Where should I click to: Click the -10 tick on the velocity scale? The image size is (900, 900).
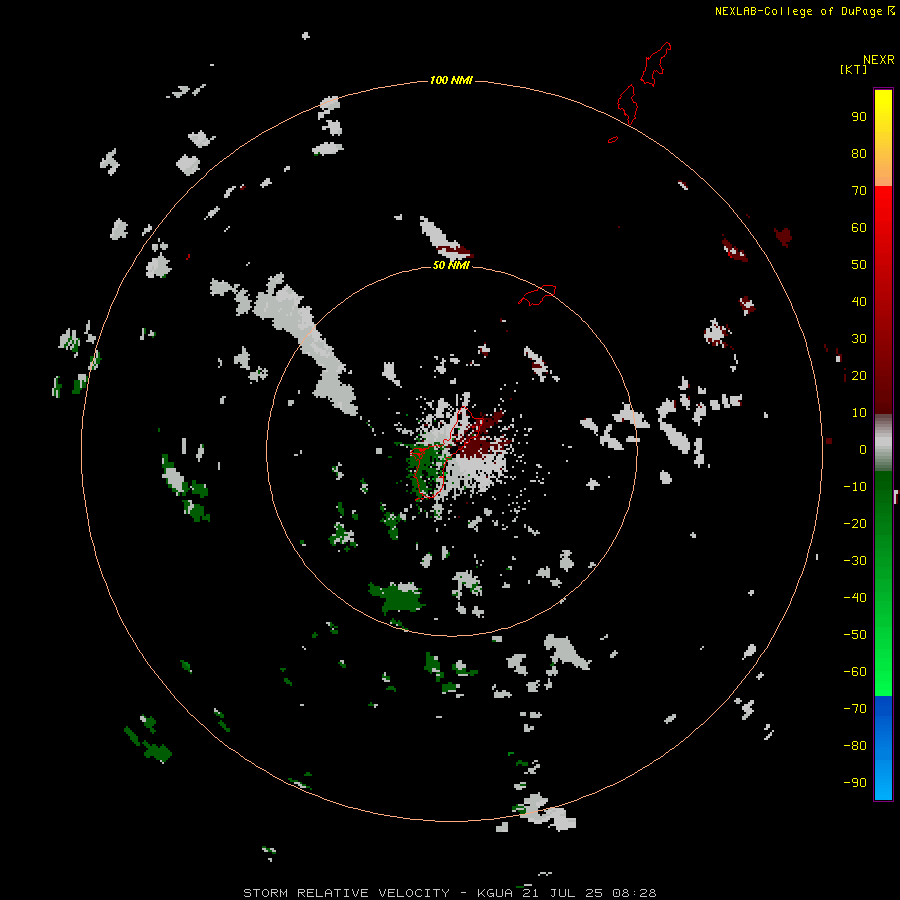855,487
